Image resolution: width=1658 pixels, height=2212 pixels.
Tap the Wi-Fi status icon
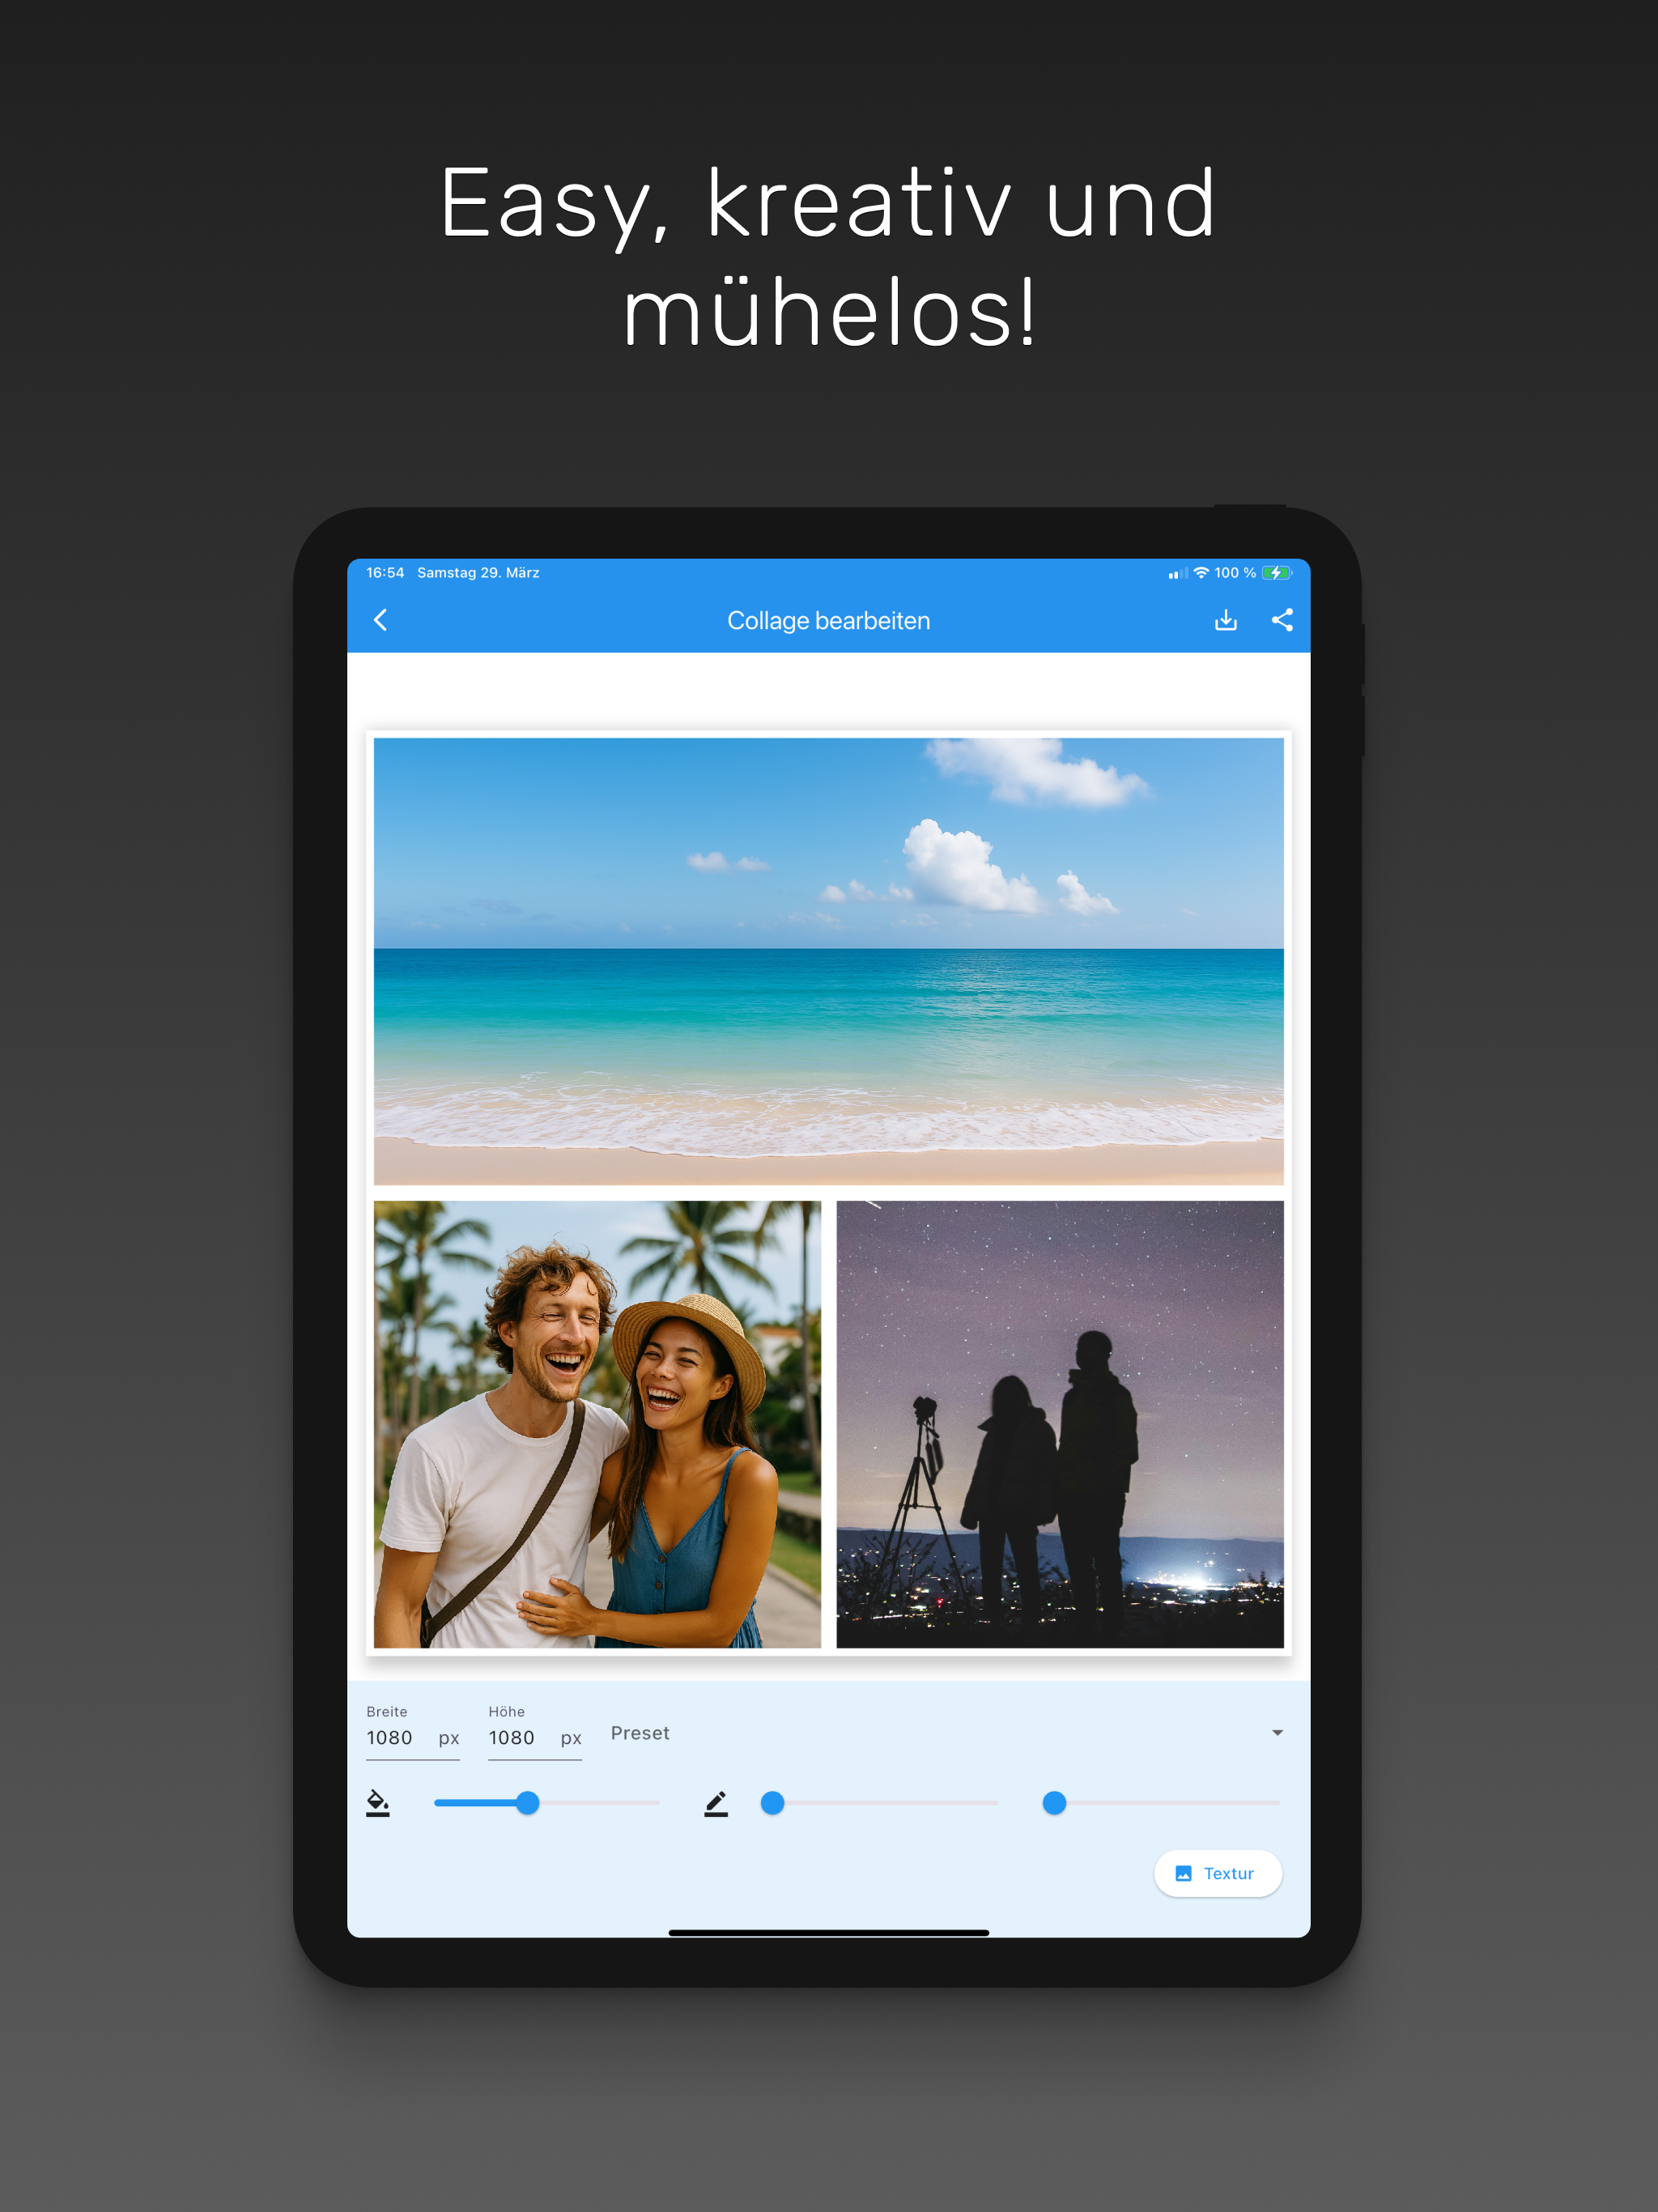click(x=1201, y=573)
